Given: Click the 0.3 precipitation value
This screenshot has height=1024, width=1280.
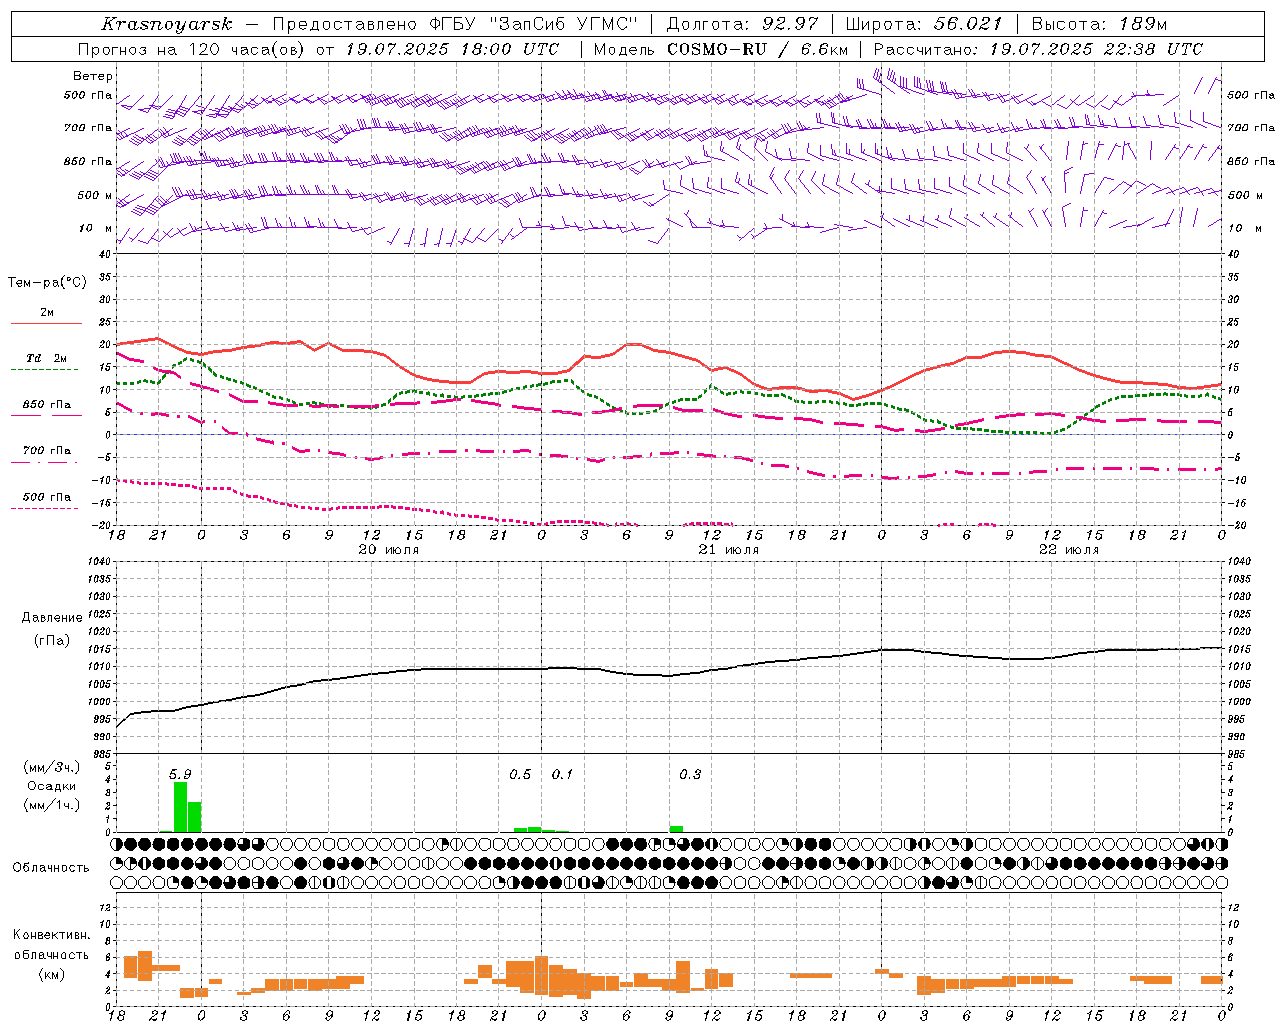Looking at the screenshot, I should tap(690, 774).
